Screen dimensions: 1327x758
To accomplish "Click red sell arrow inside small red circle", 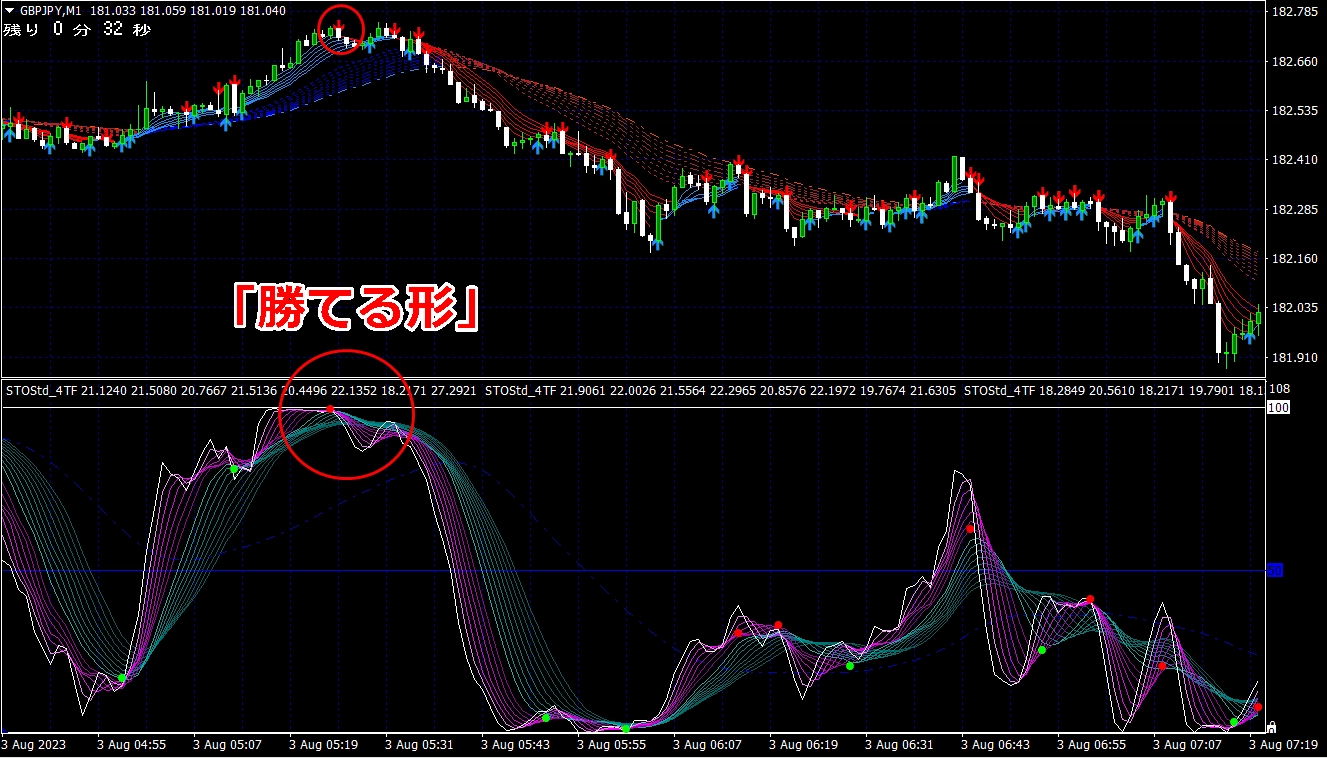I will [338, 23].
